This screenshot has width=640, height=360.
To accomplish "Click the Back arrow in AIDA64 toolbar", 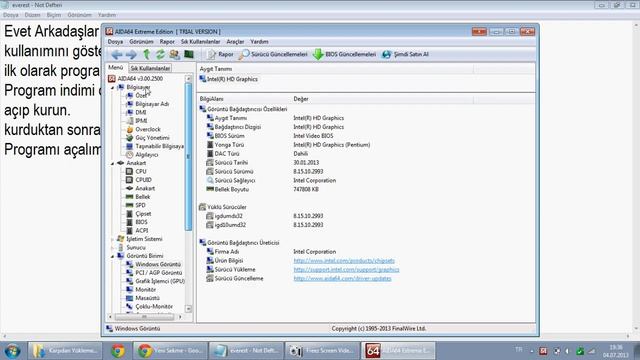I will click(117, 54).
